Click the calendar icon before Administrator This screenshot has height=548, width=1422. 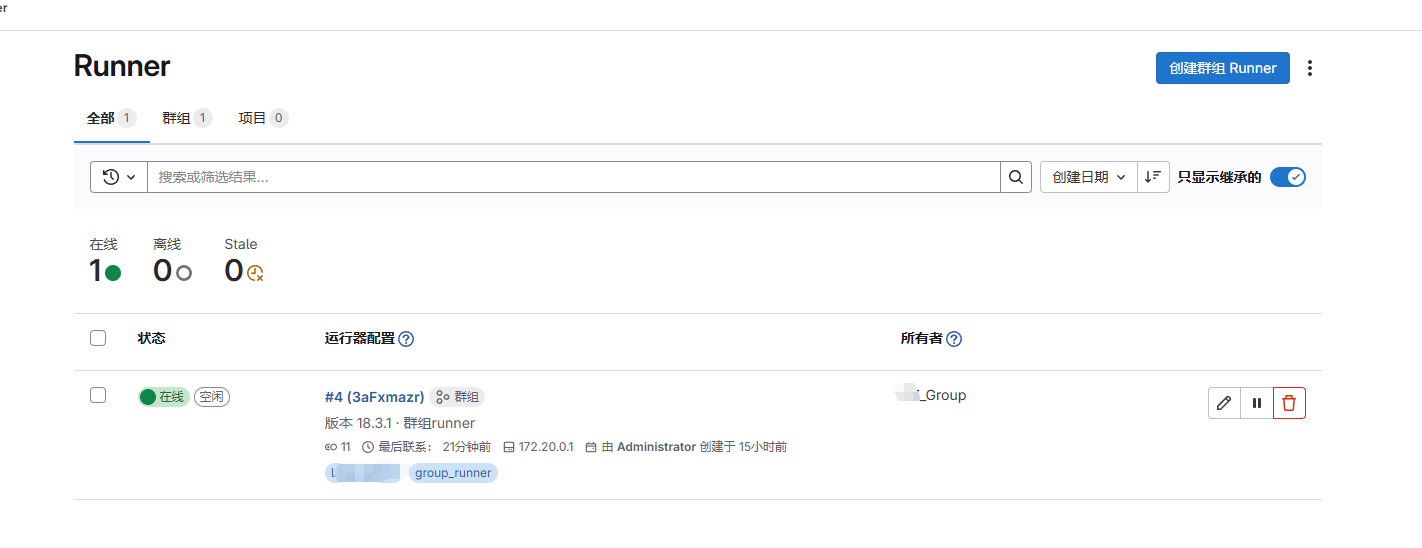tap(591, 447)
